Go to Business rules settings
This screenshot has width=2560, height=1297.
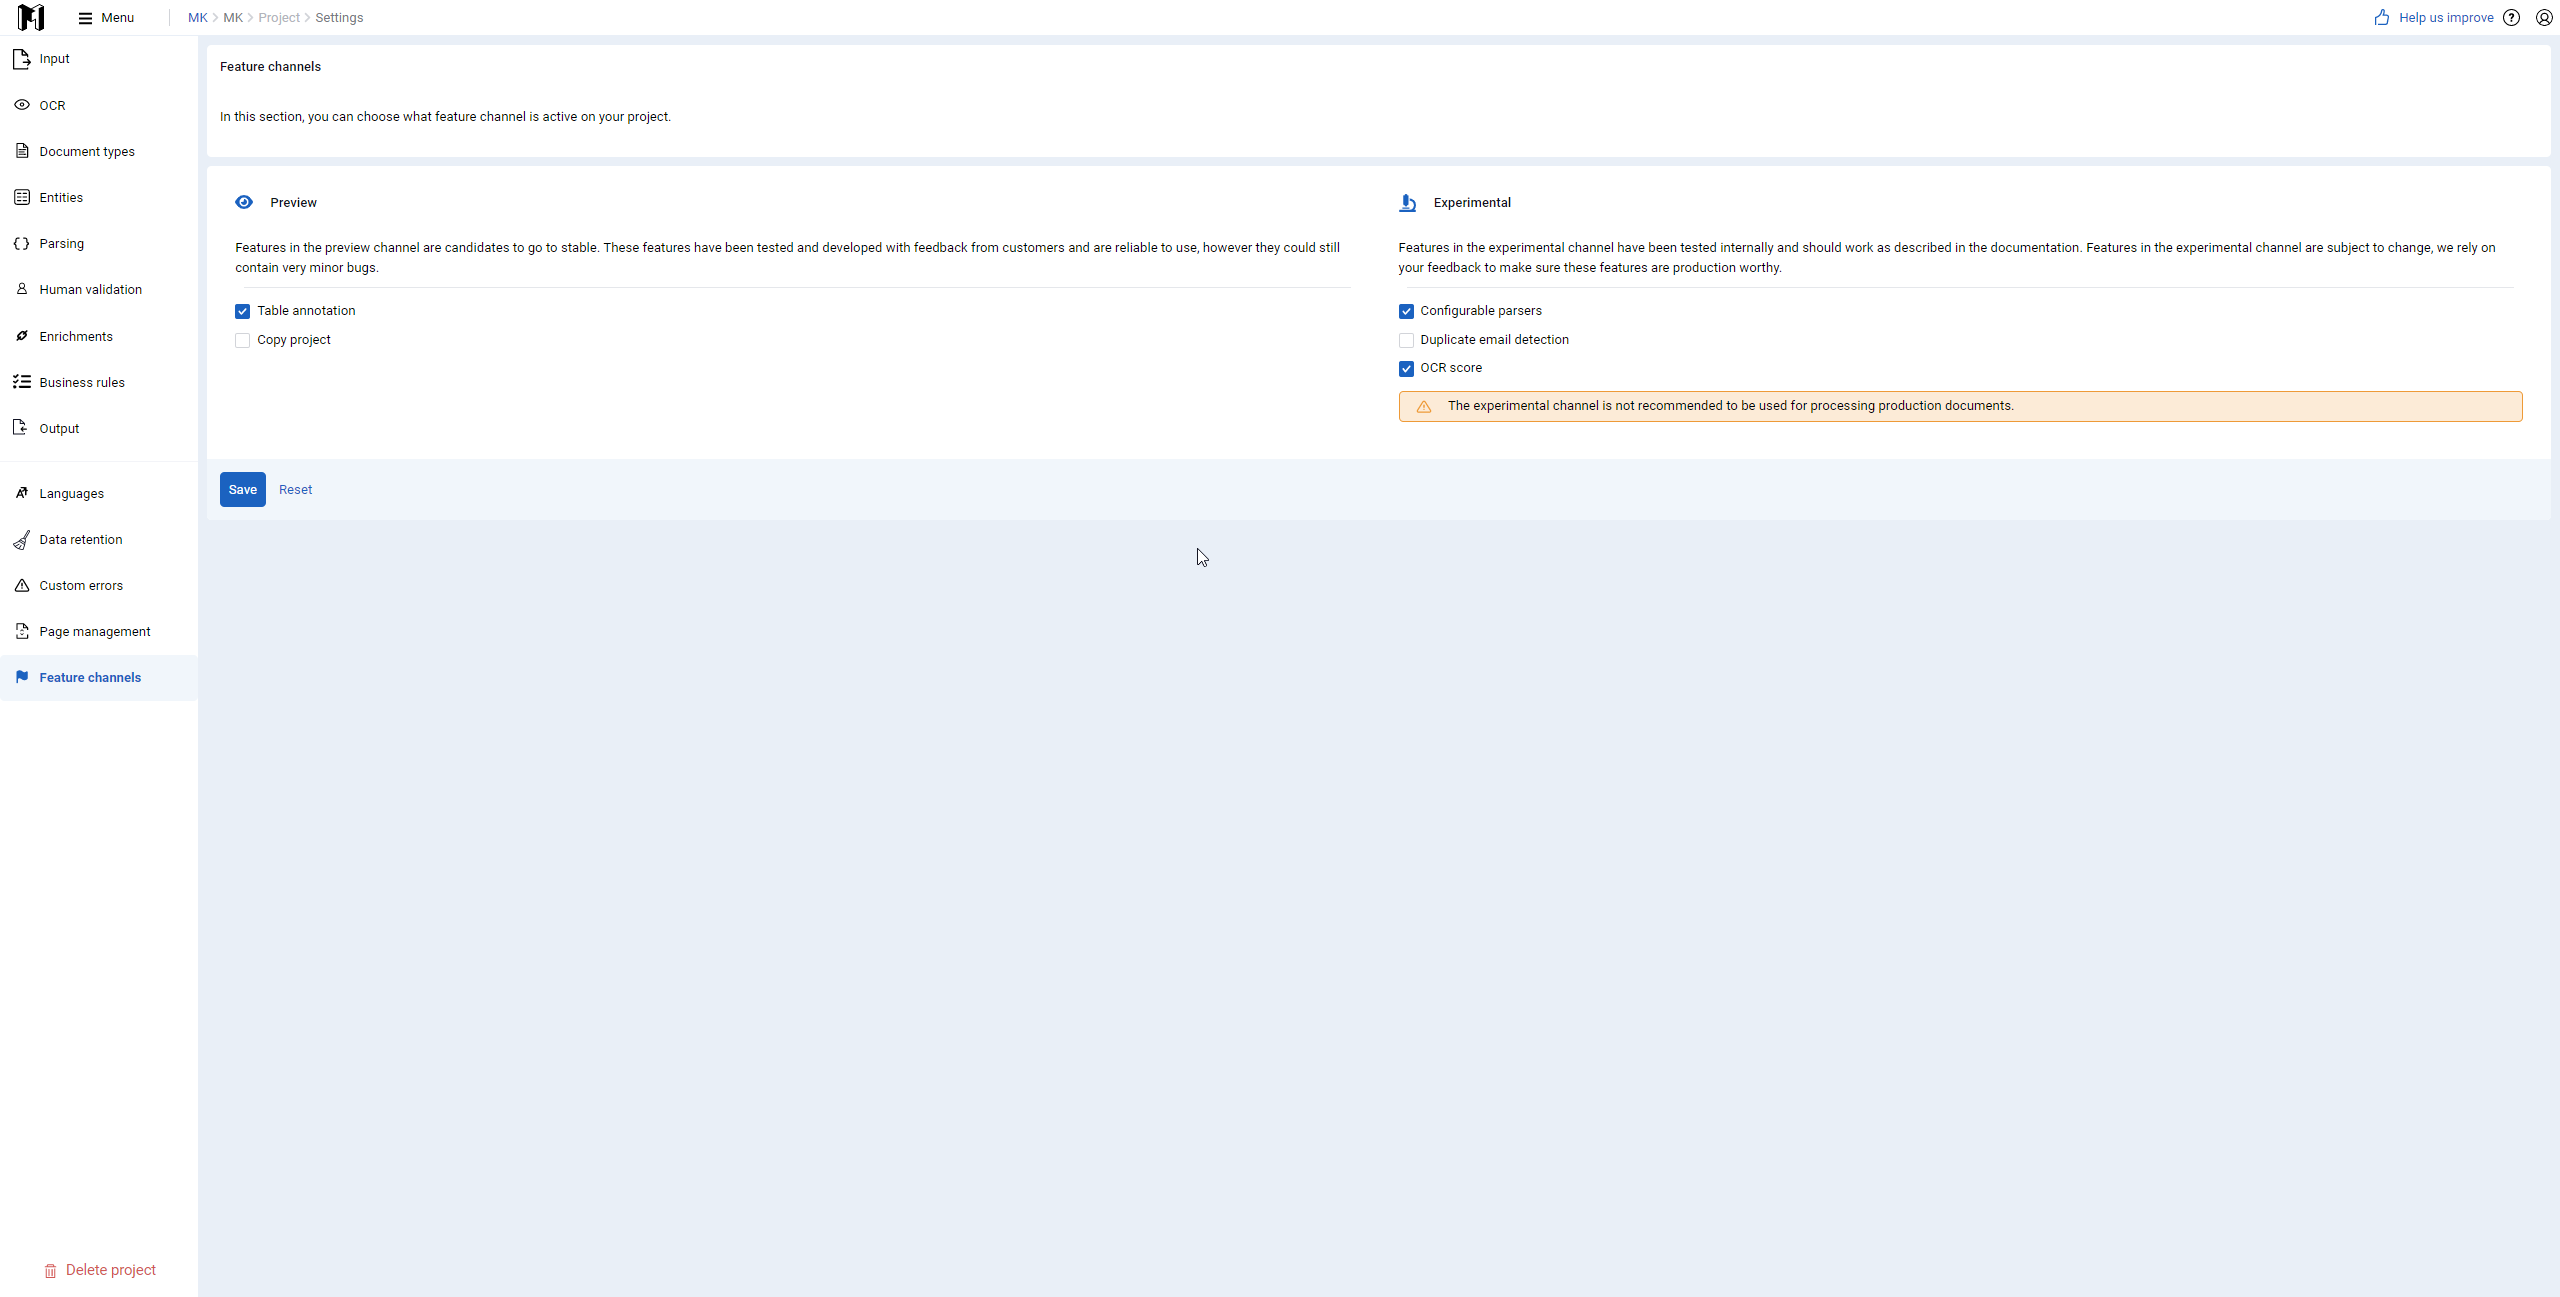(99, 382)
